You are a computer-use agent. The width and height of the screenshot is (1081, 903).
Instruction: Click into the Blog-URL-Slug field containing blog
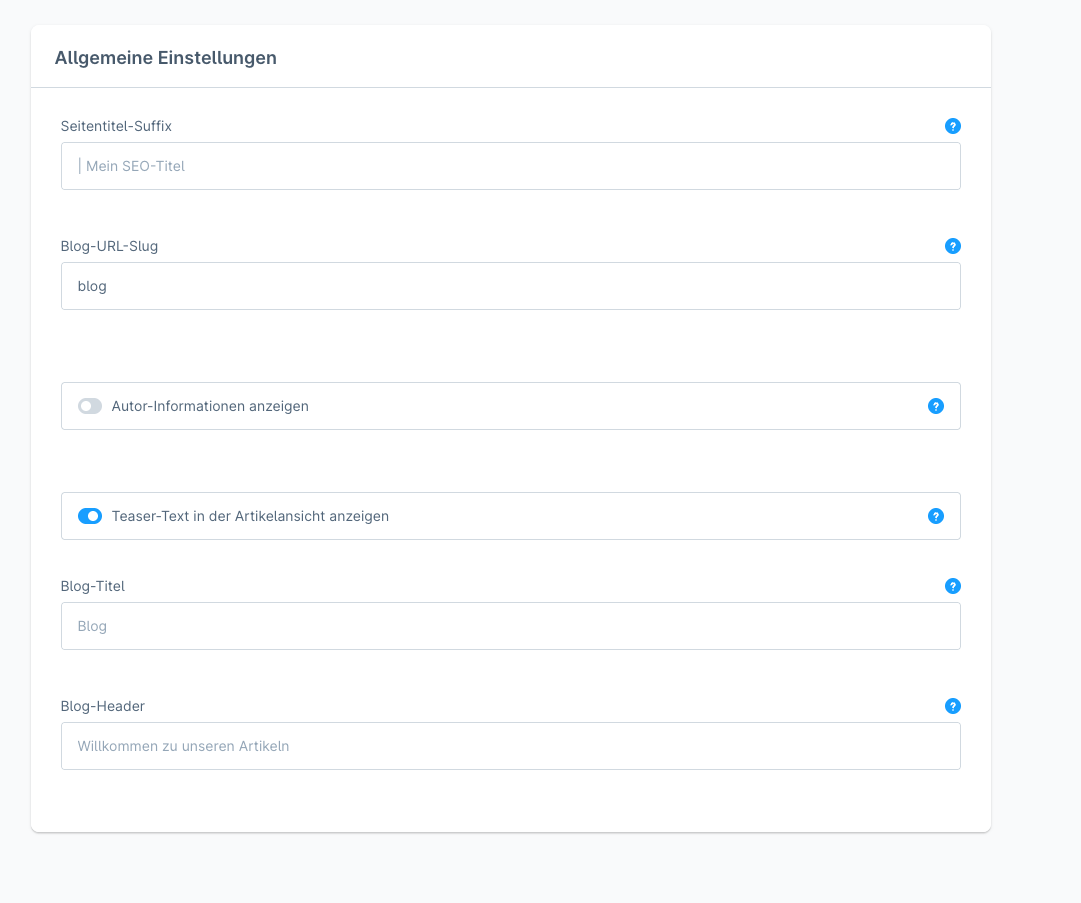[x=510, y=286]
